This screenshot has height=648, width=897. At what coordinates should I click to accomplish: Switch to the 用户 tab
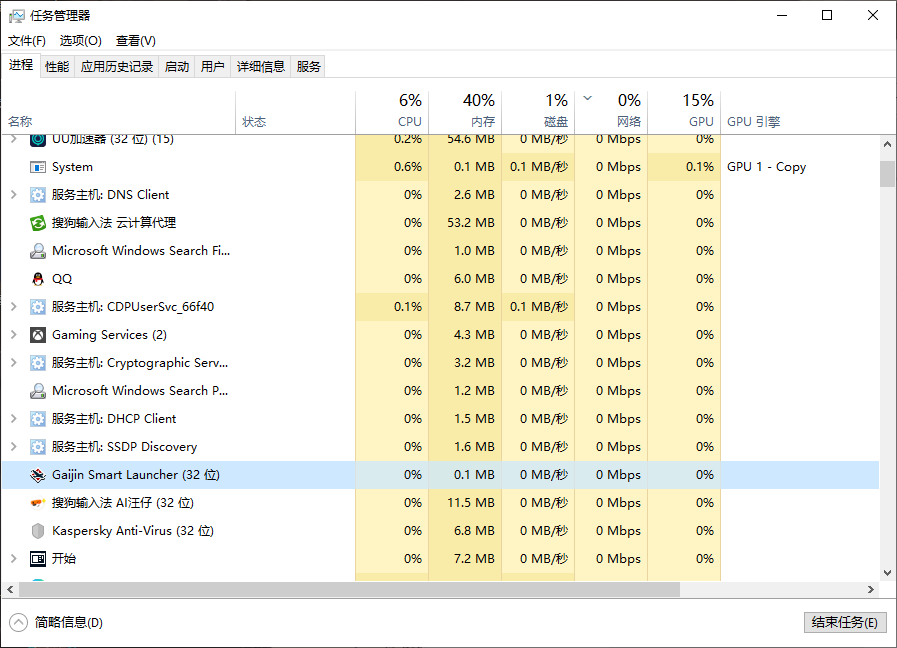coord(212,67)
